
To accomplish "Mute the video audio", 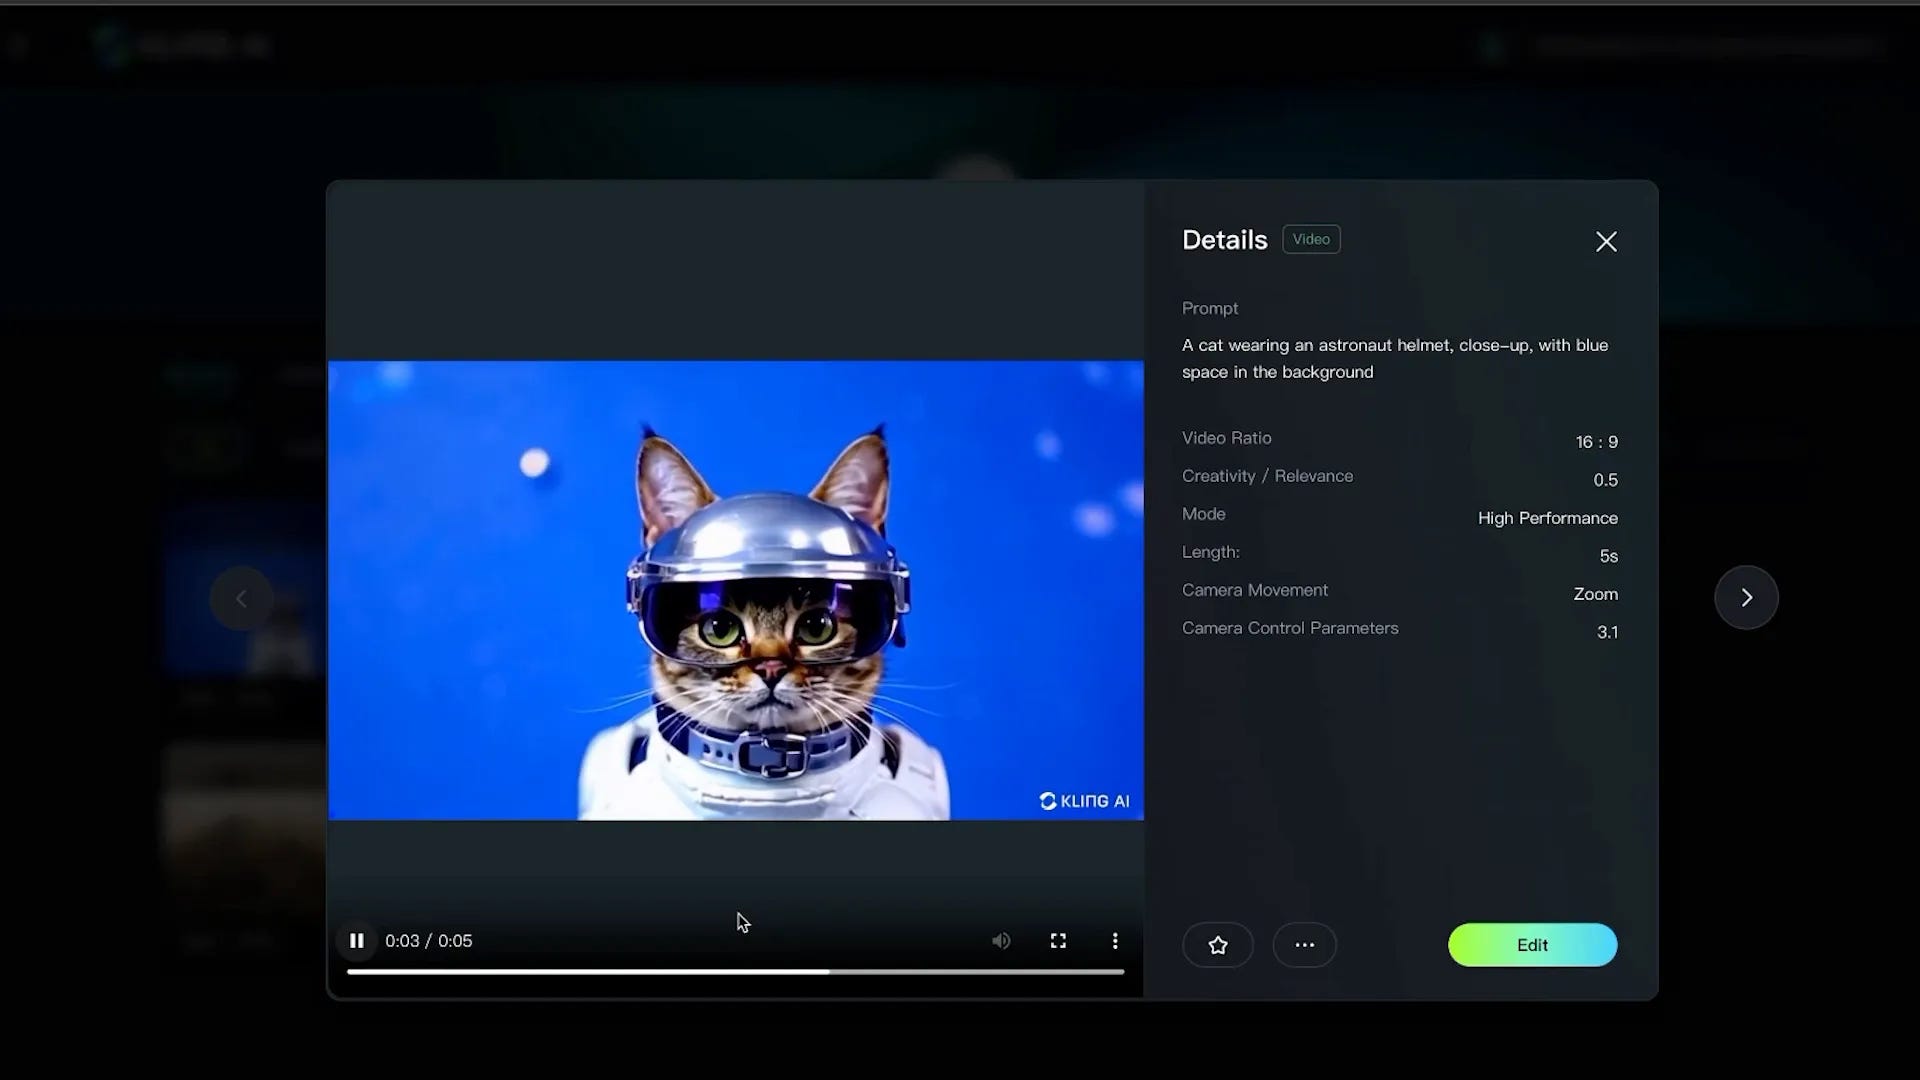I will click(x=1001, y=940).
